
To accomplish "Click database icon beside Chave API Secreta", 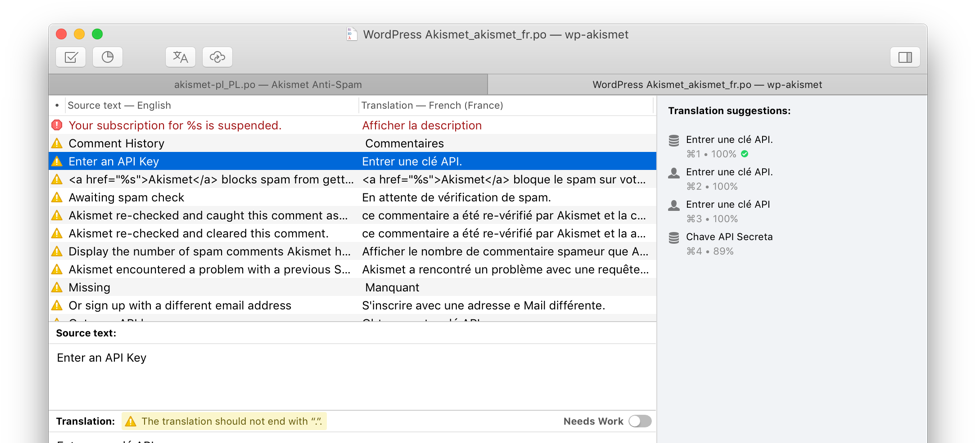I will tap(673, 238).
